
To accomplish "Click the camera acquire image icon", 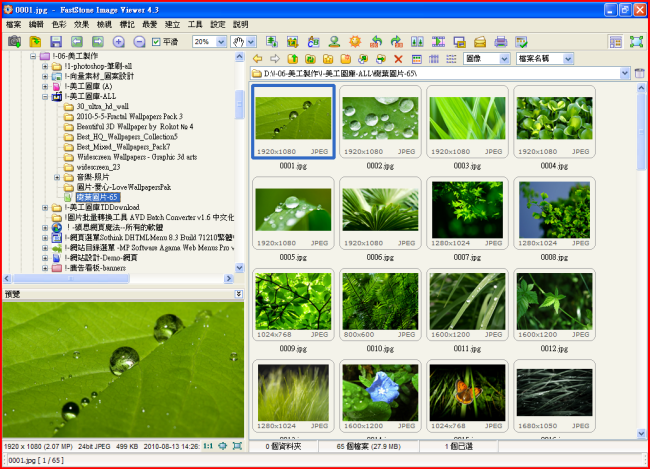I will (x=14, y=42).
